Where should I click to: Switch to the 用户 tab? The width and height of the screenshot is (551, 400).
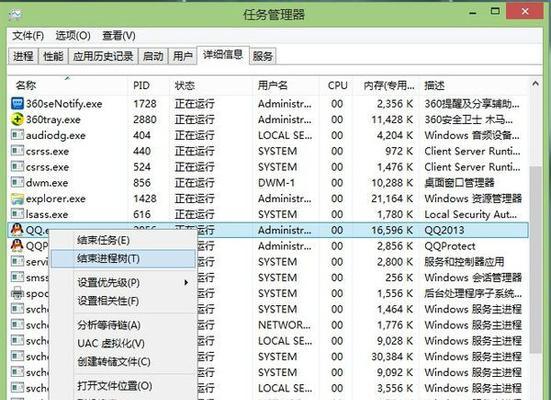pos(183,56)
